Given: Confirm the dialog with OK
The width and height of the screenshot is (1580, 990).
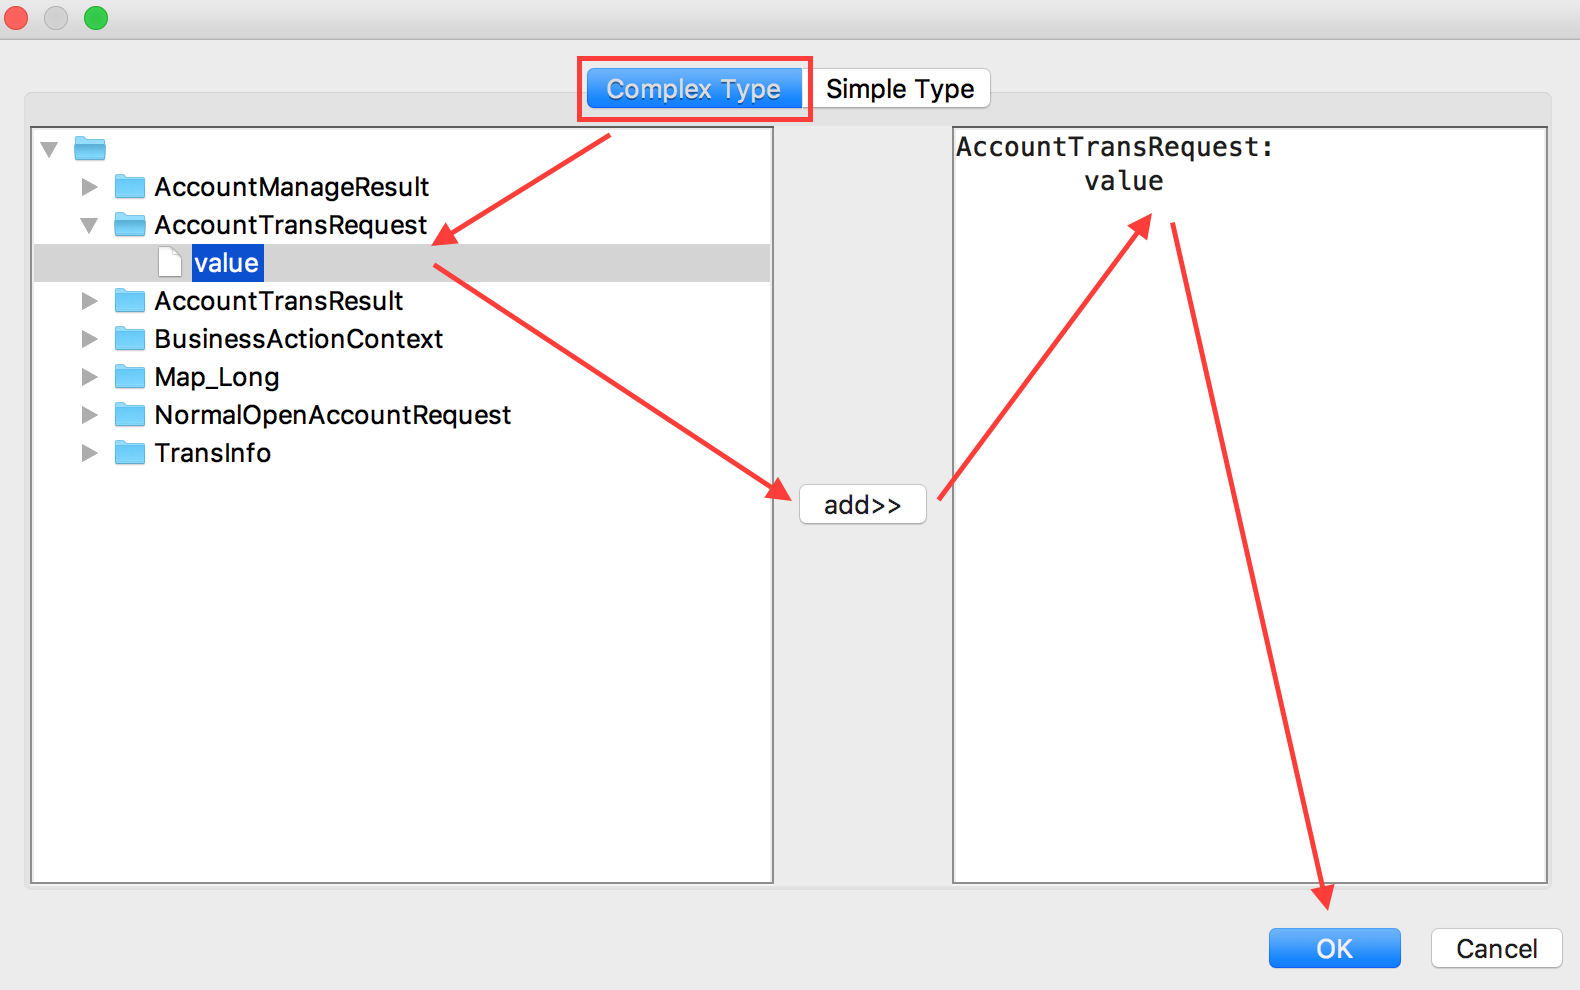Looking at the screenshot, I should point(1334,948).
